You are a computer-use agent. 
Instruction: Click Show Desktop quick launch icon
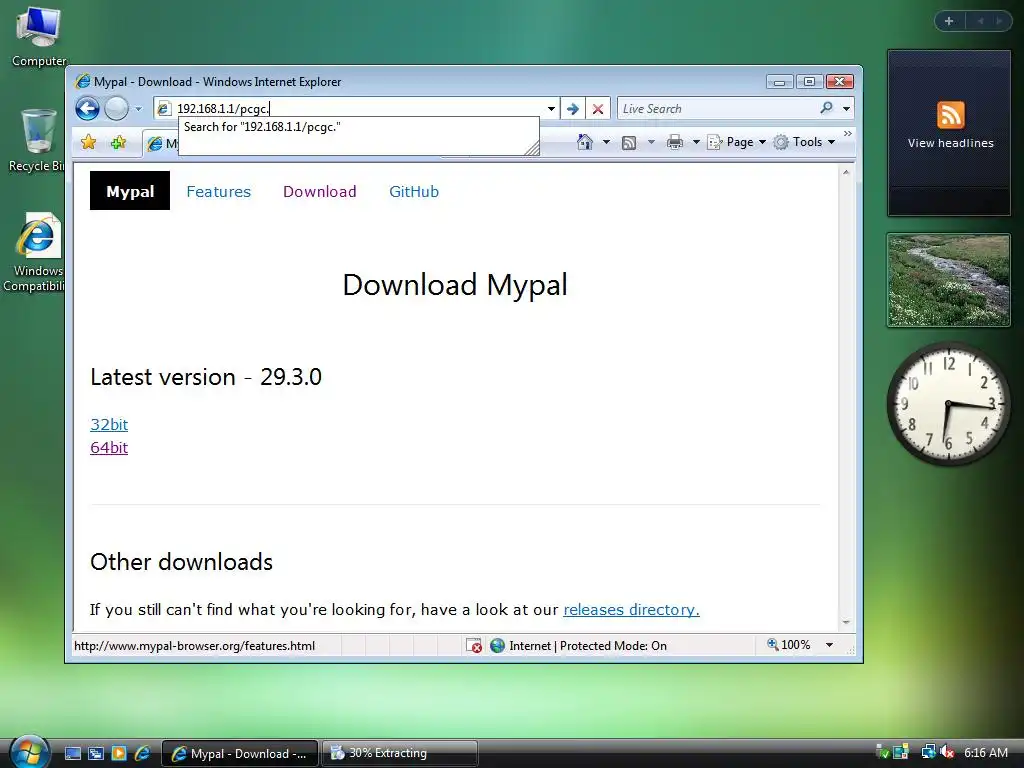(73, 754)
